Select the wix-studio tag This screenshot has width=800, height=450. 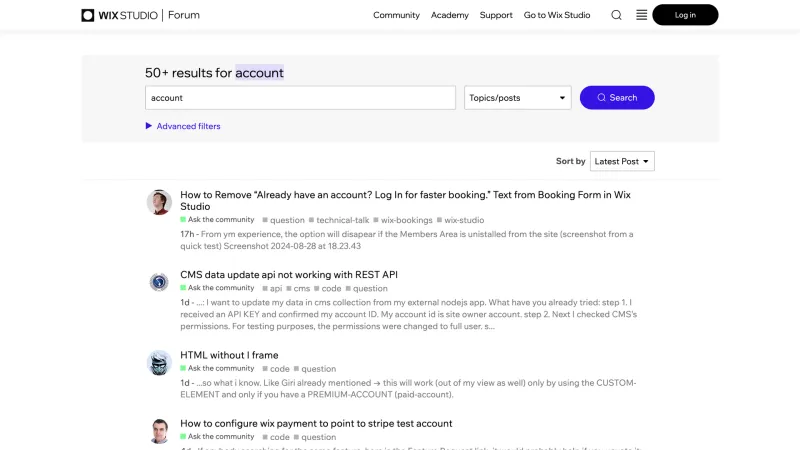pos(460,220)
